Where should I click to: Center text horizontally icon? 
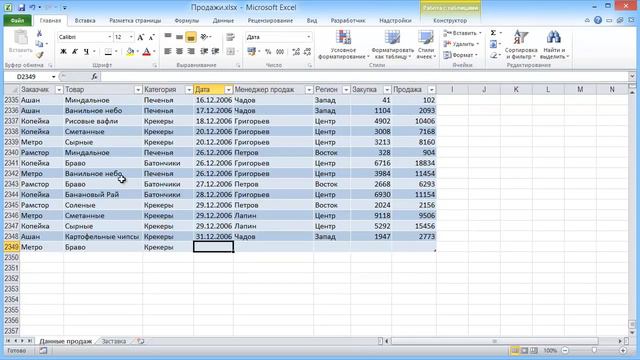click(179, 51)
